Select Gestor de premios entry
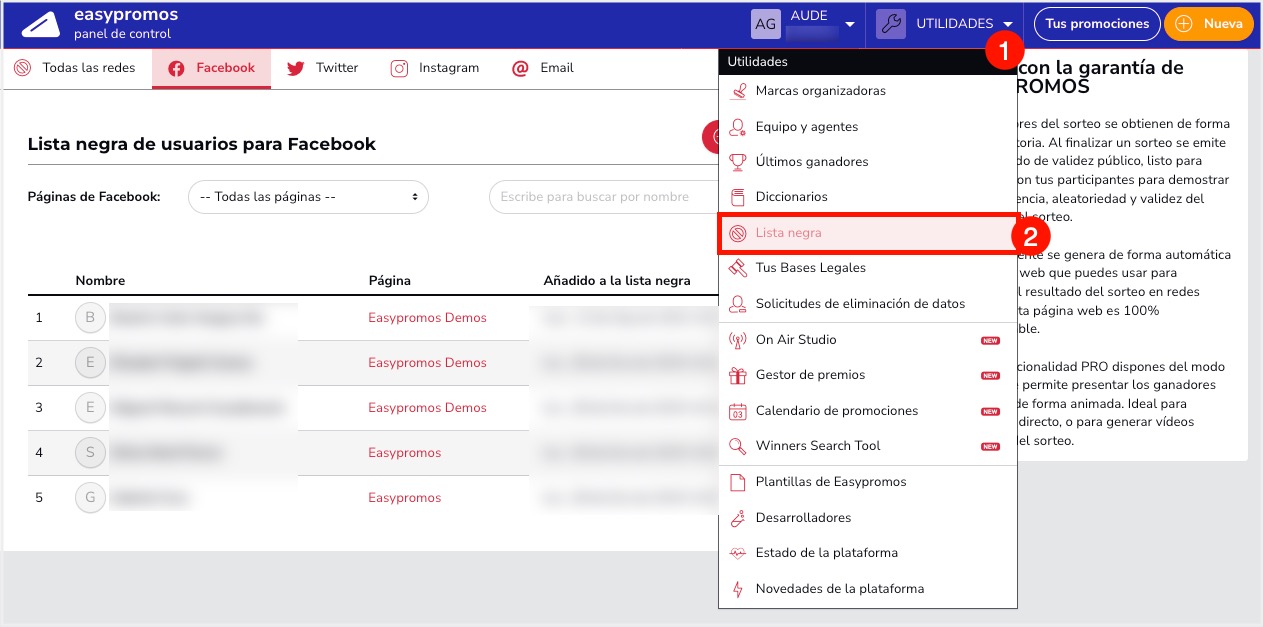Screen dimensions: 1263x627 coord(868,375)
